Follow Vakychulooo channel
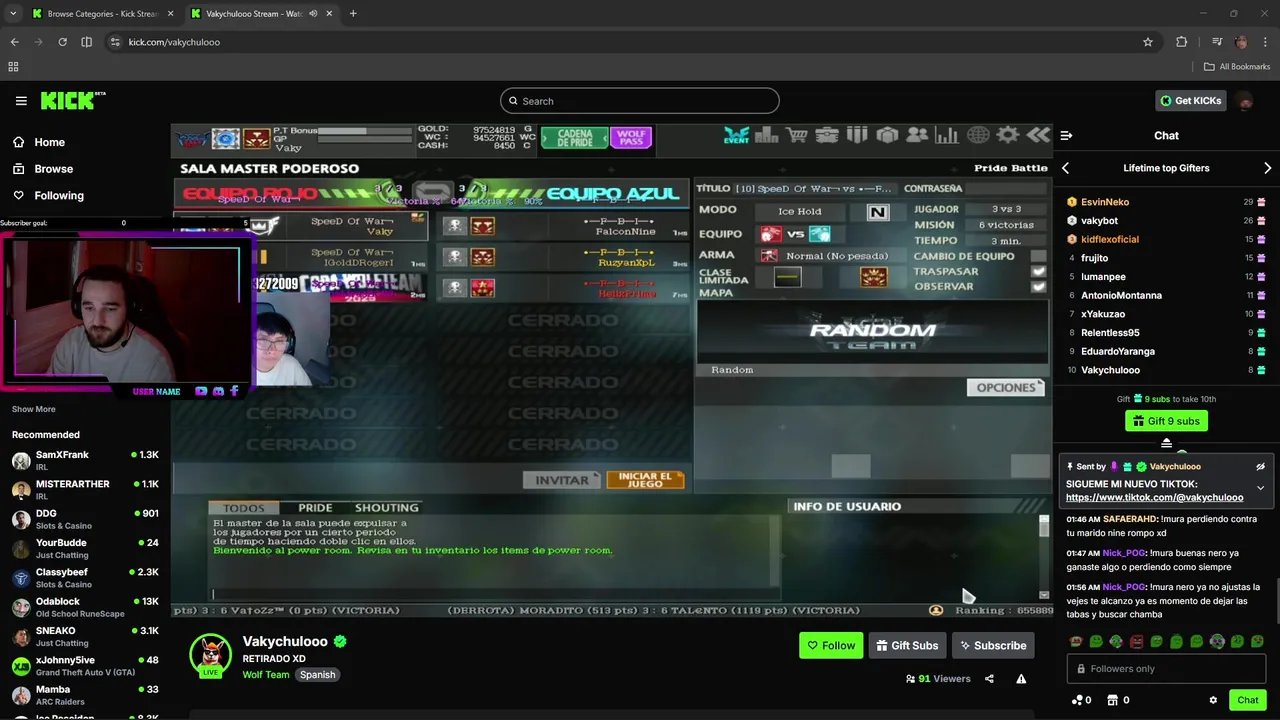 pos(831,646)
